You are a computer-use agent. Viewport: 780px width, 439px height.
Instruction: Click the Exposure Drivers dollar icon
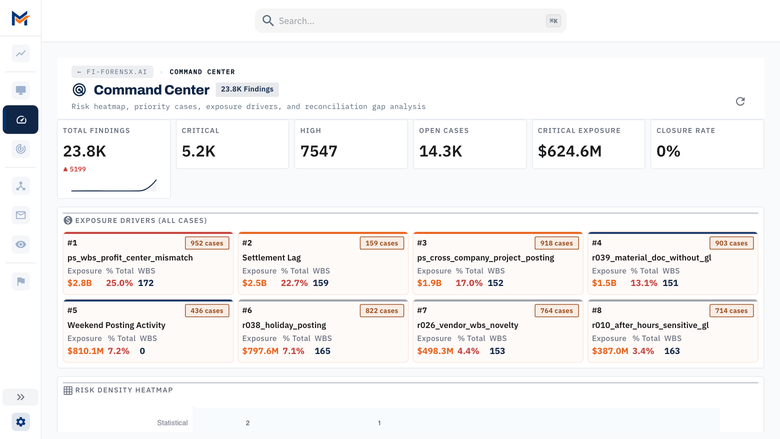(68, 220)
